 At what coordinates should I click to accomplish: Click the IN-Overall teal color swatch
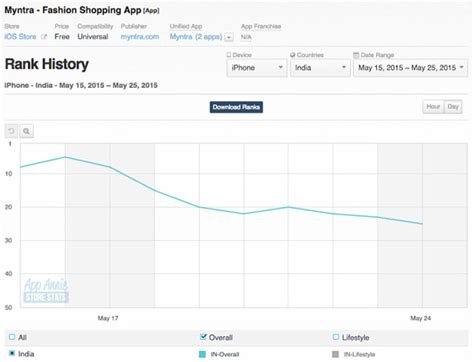point(202,354)
